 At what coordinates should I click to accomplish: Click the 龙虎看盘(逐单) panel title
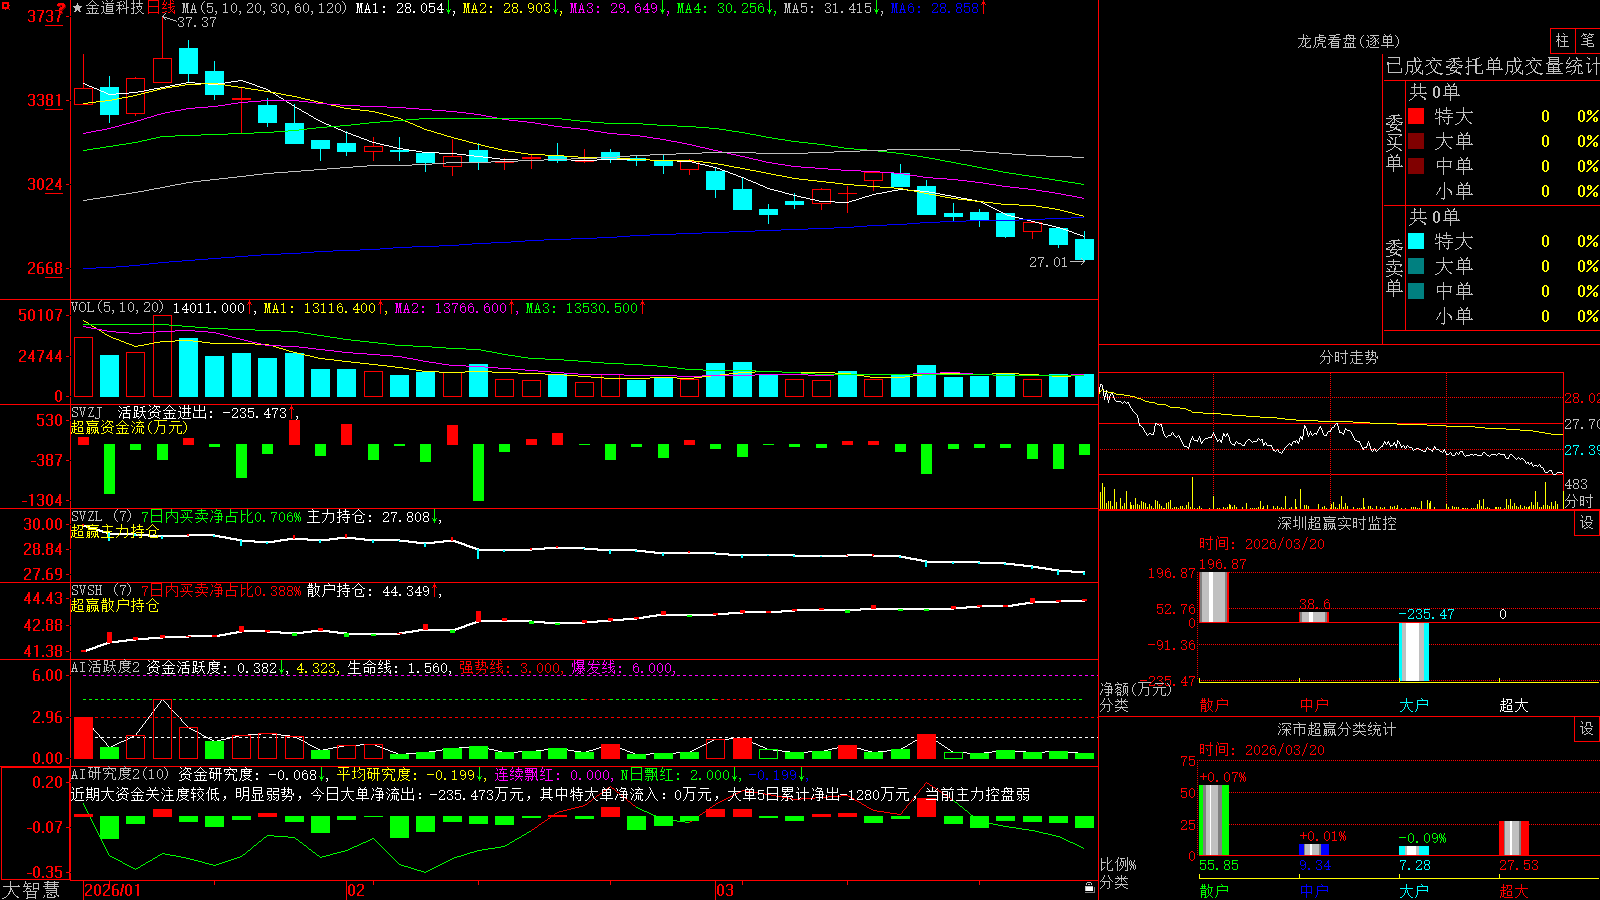tap(1348, 41)
